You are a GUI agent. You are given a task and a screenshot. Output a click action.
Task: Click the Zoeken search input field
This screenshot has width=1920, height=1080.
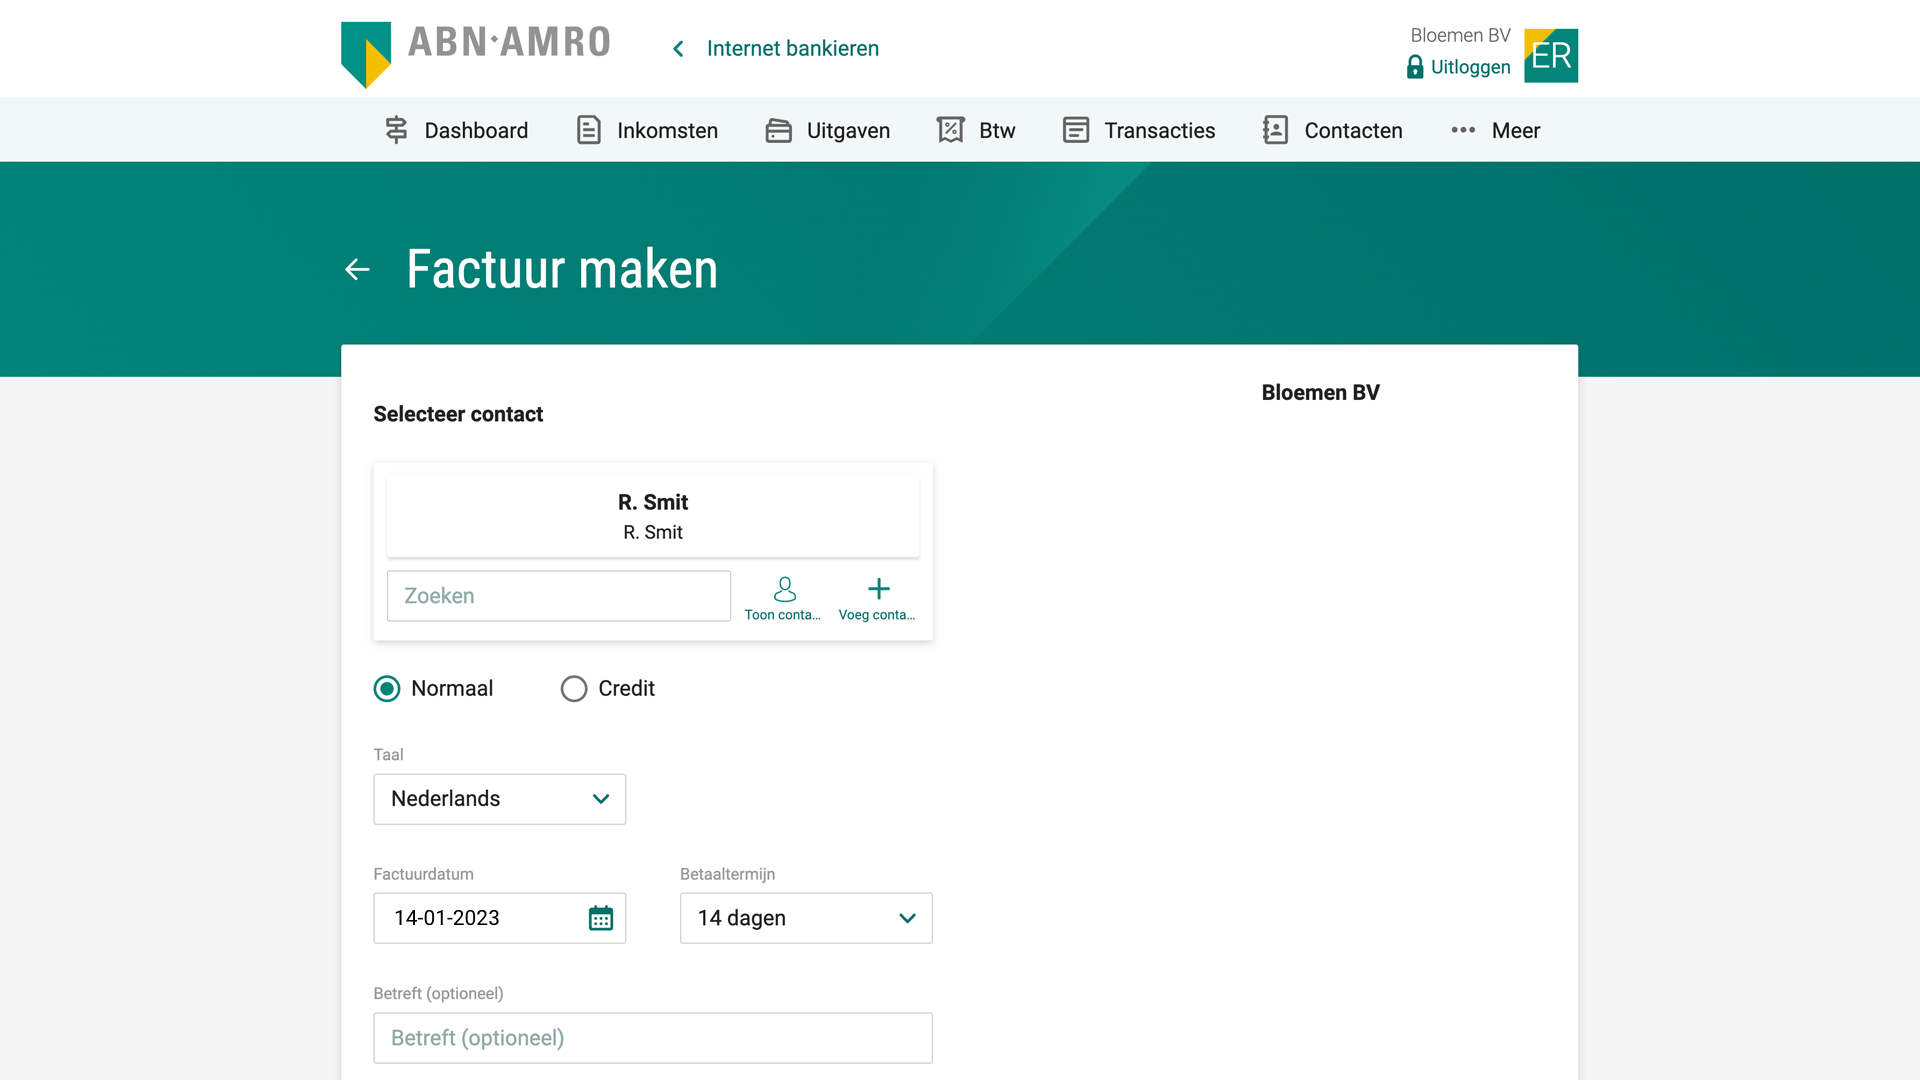coord(558,595)
